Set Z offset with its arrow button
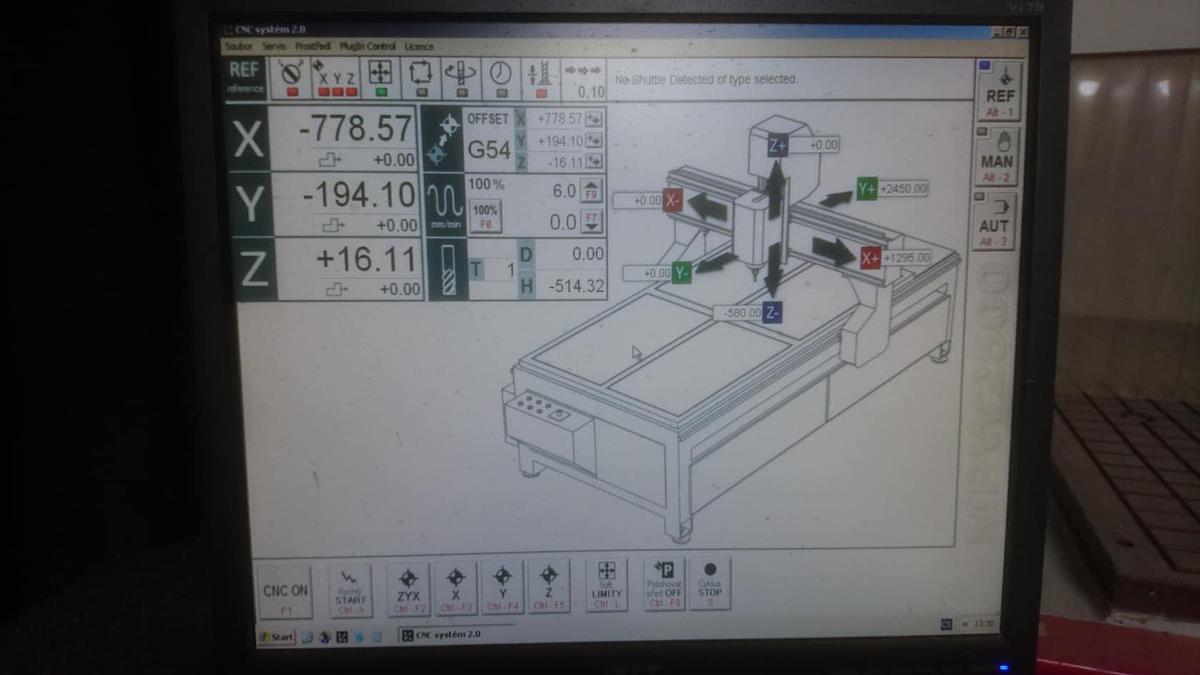The width and height of the screenshot is (1200, 675). click(x=594, y=161)
